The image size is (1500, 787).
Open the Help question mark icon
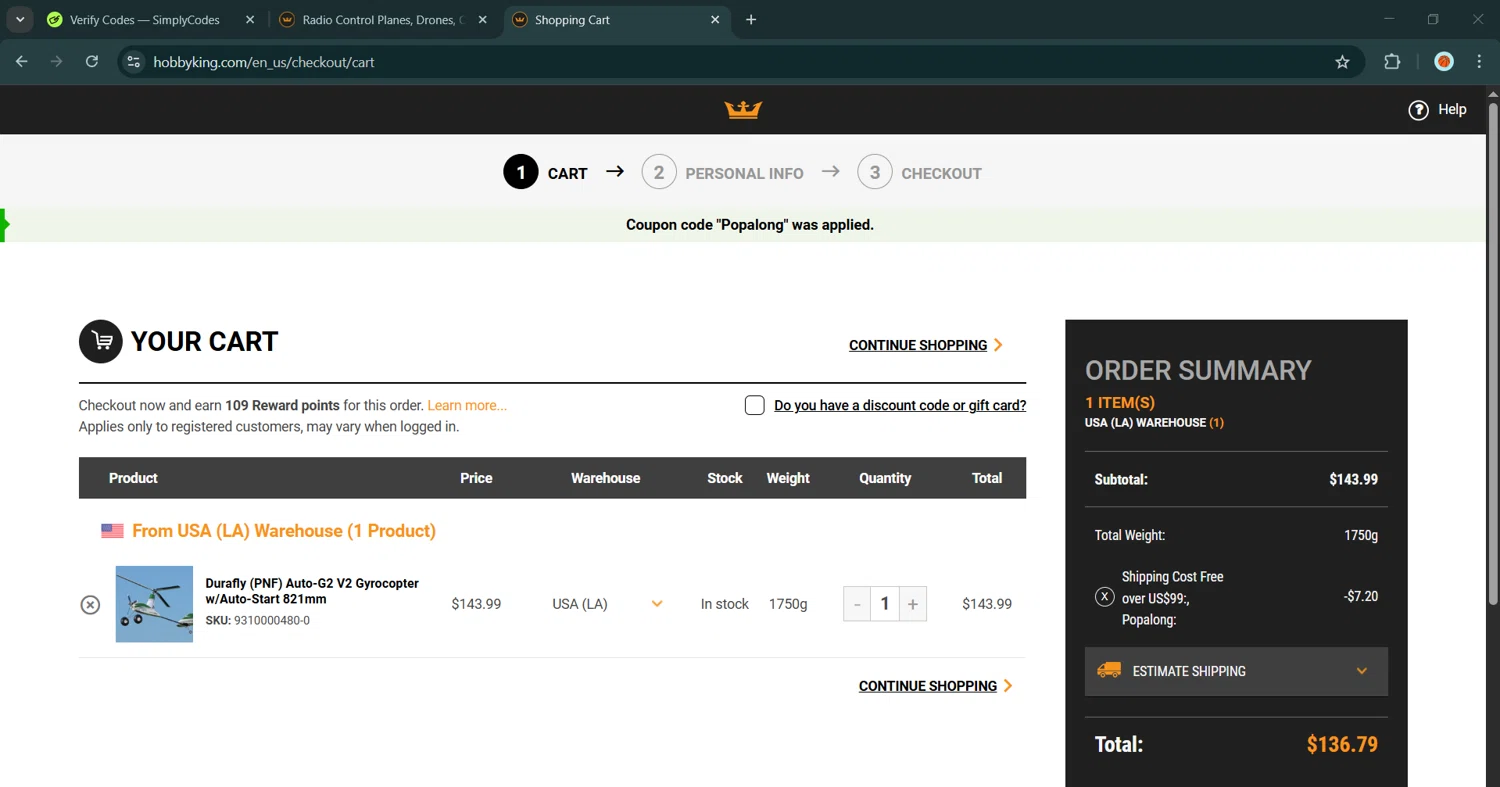[x=1418, y=110]
